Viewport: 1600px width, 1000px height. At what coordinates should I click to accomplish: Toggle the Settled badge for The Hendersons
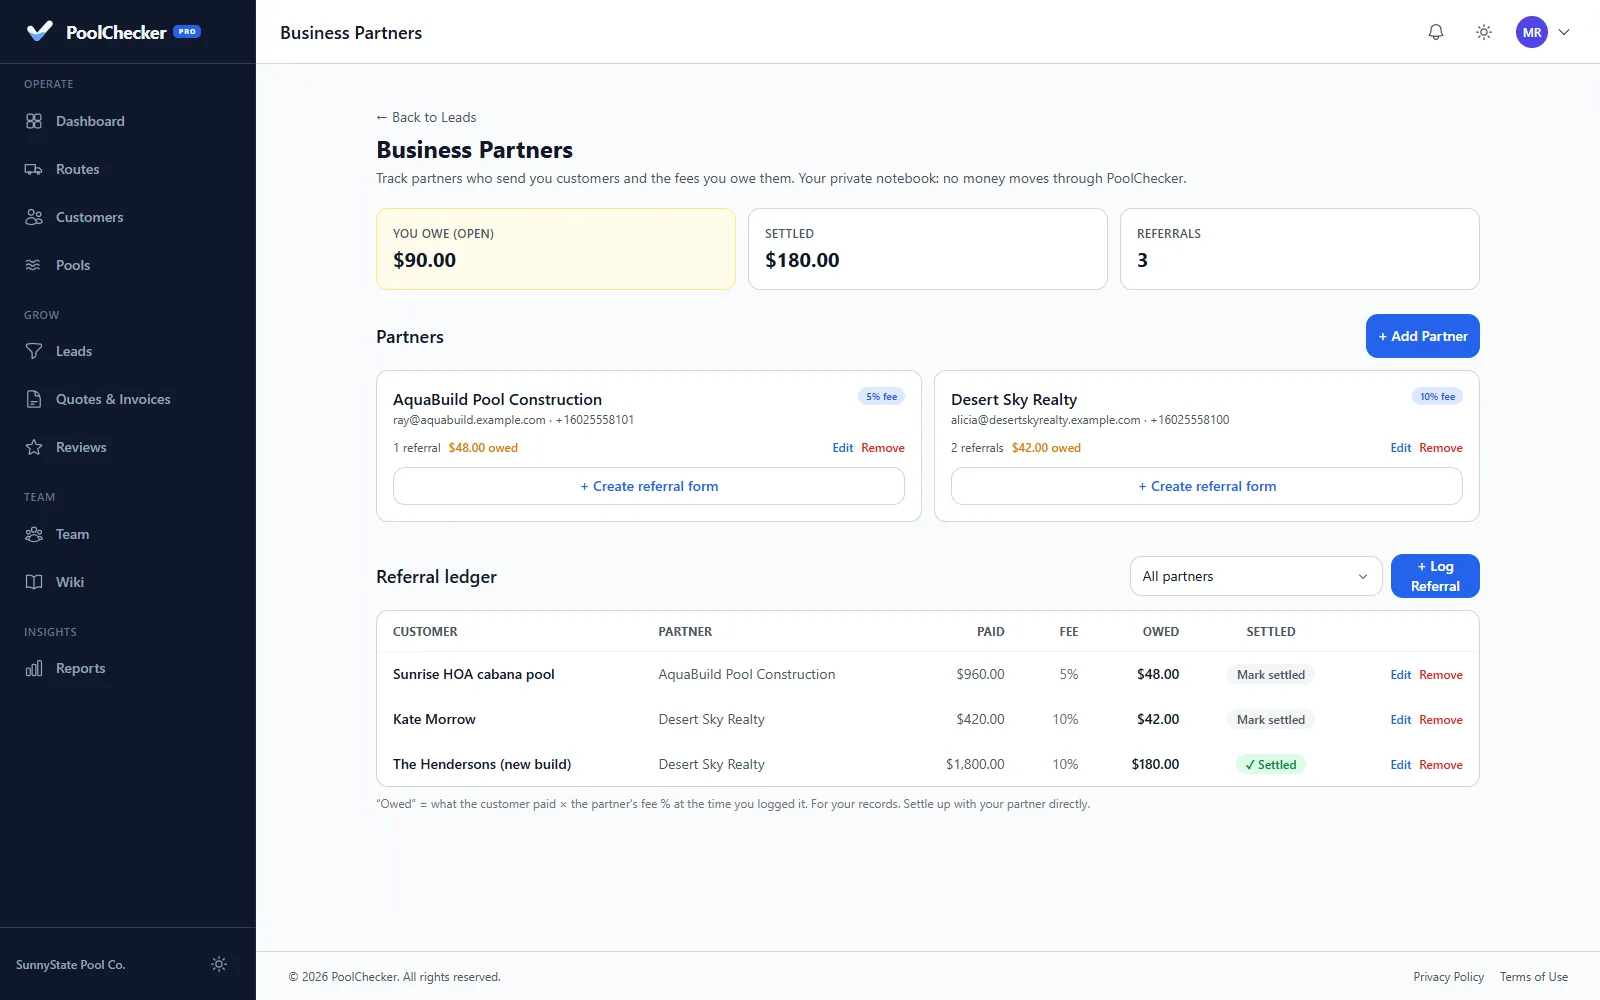1271,765
